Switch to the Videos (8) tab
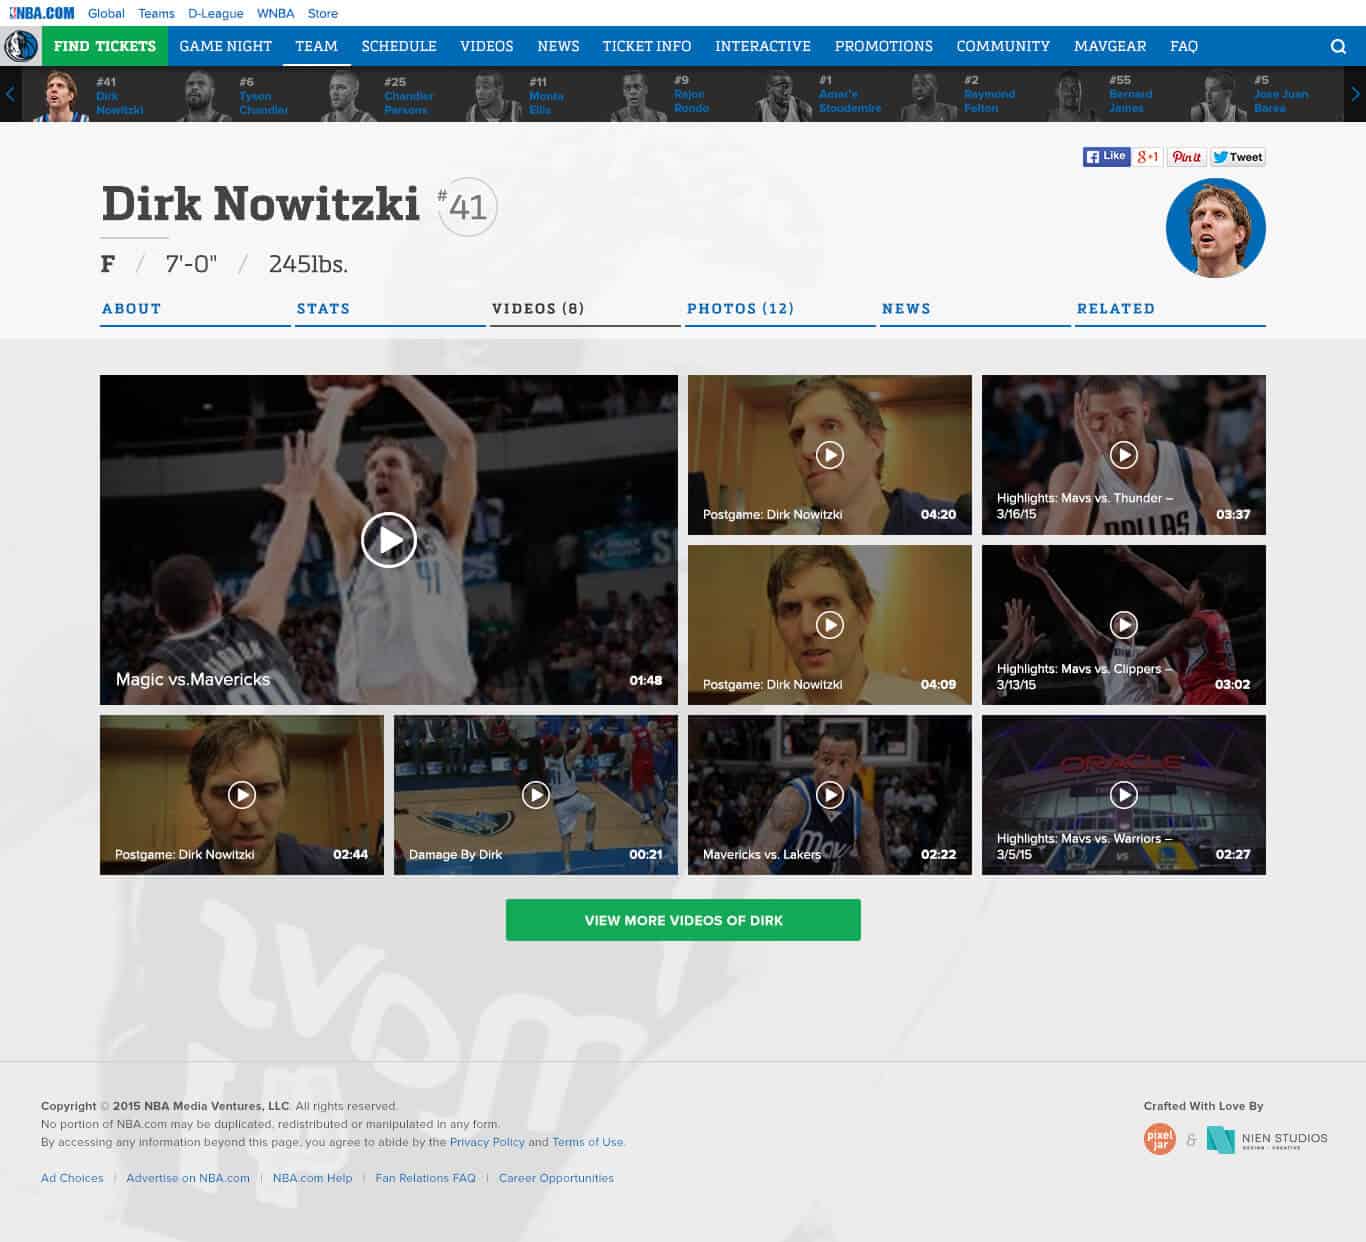1366x1242 pixels. tap(585, 310)
